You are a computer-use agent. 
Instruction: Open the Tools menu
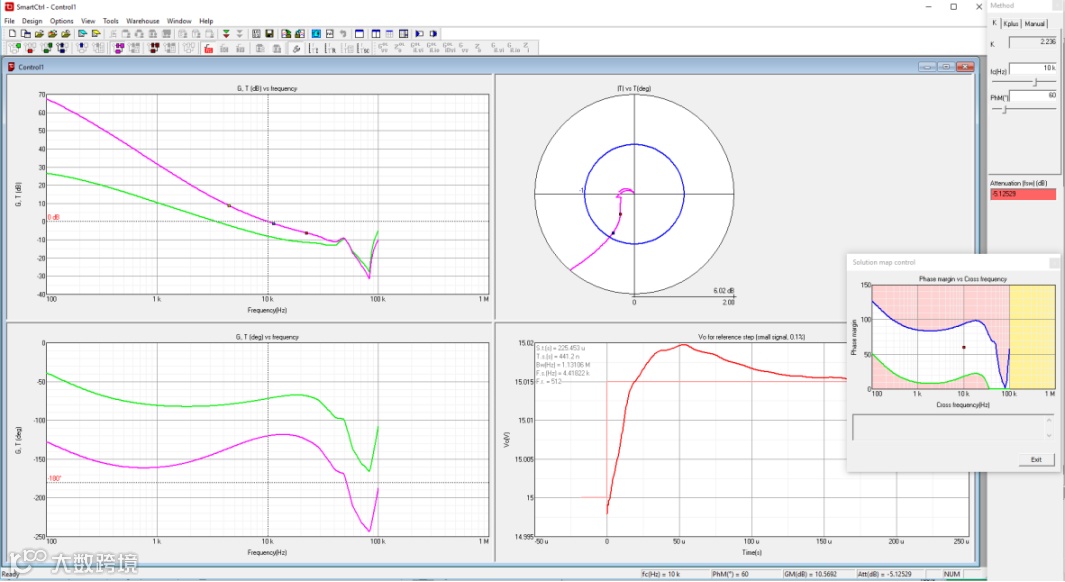[x=111, y=21]
